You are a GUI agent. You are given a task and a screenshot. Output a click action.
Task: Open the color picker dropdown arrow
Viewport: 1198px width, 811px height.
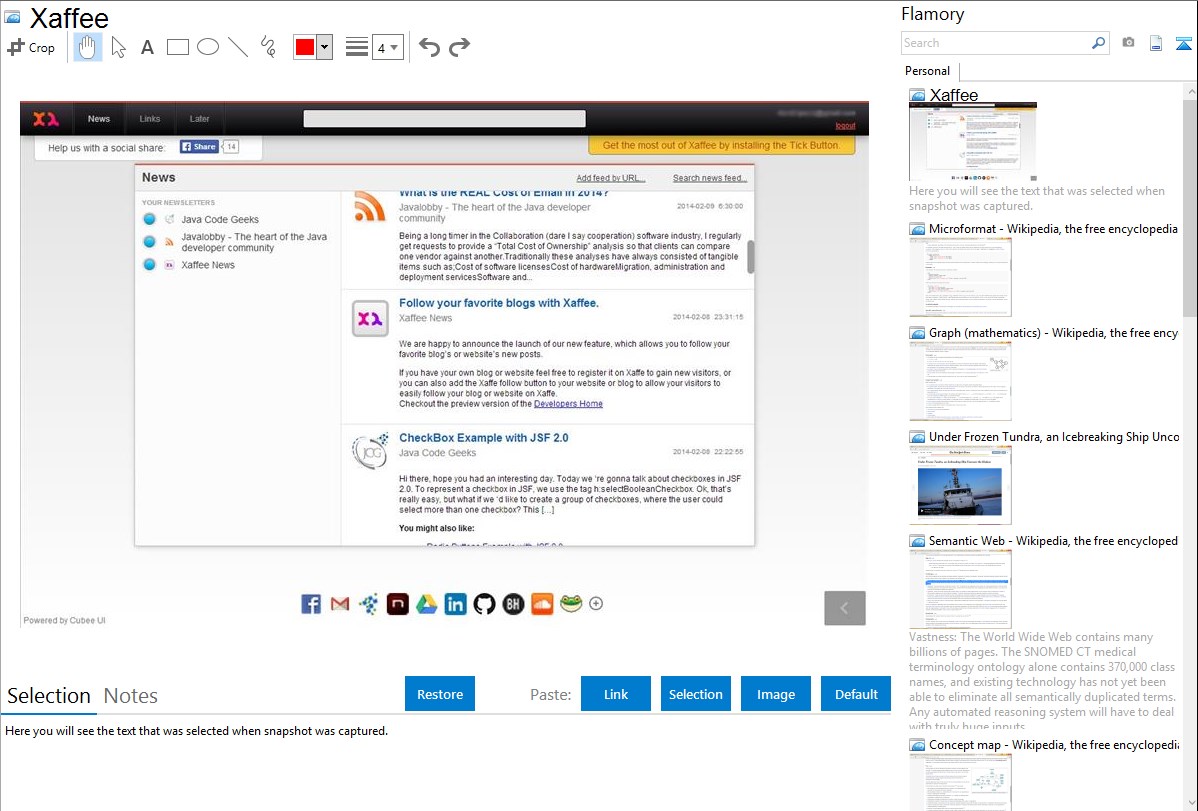coord(324,47)
